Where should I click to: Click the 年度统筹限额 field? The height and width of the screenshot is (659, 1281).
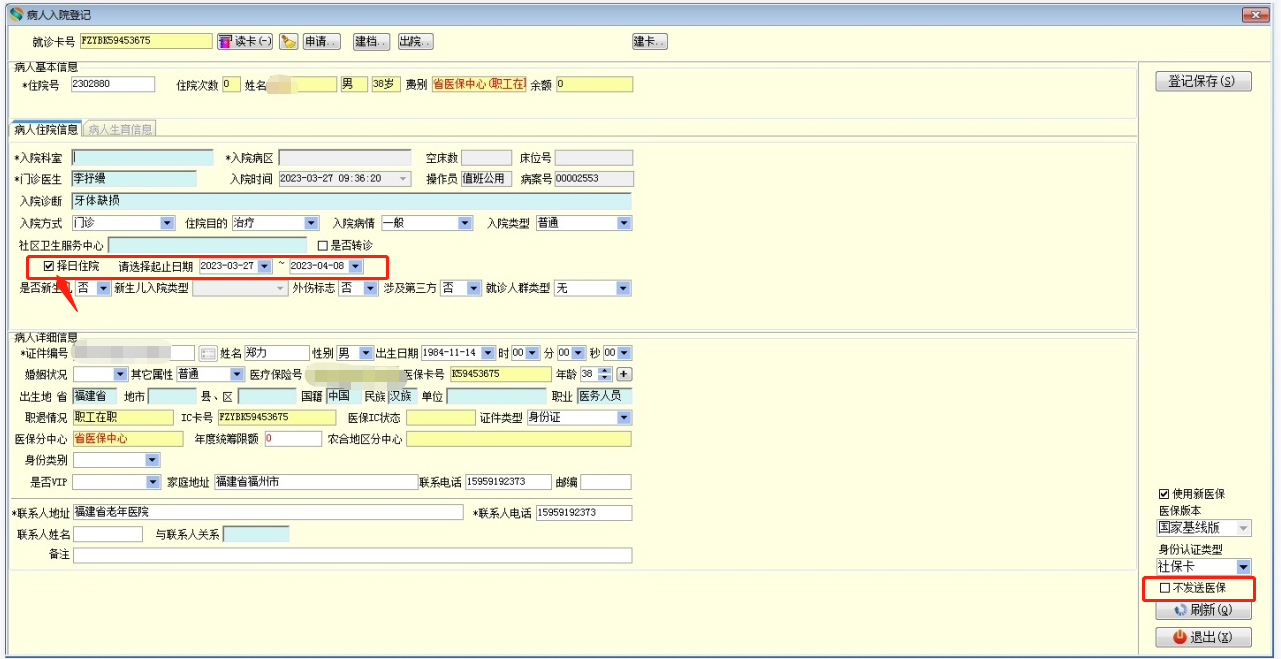coord(293,439)
